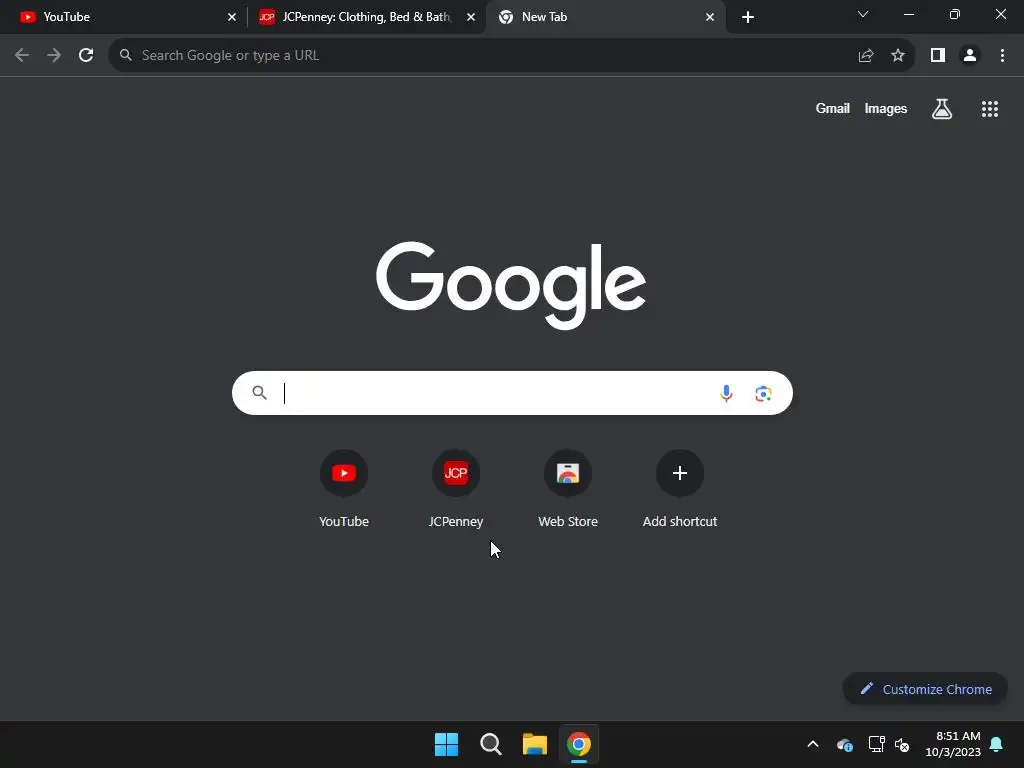Reload the current page
This screenshot has width=1024, height=768.
point(86,56)
